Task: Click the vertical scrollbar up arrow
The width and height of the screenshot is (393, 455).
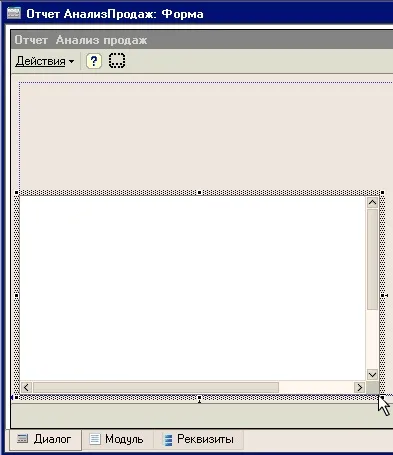Action: click(372, 202)
